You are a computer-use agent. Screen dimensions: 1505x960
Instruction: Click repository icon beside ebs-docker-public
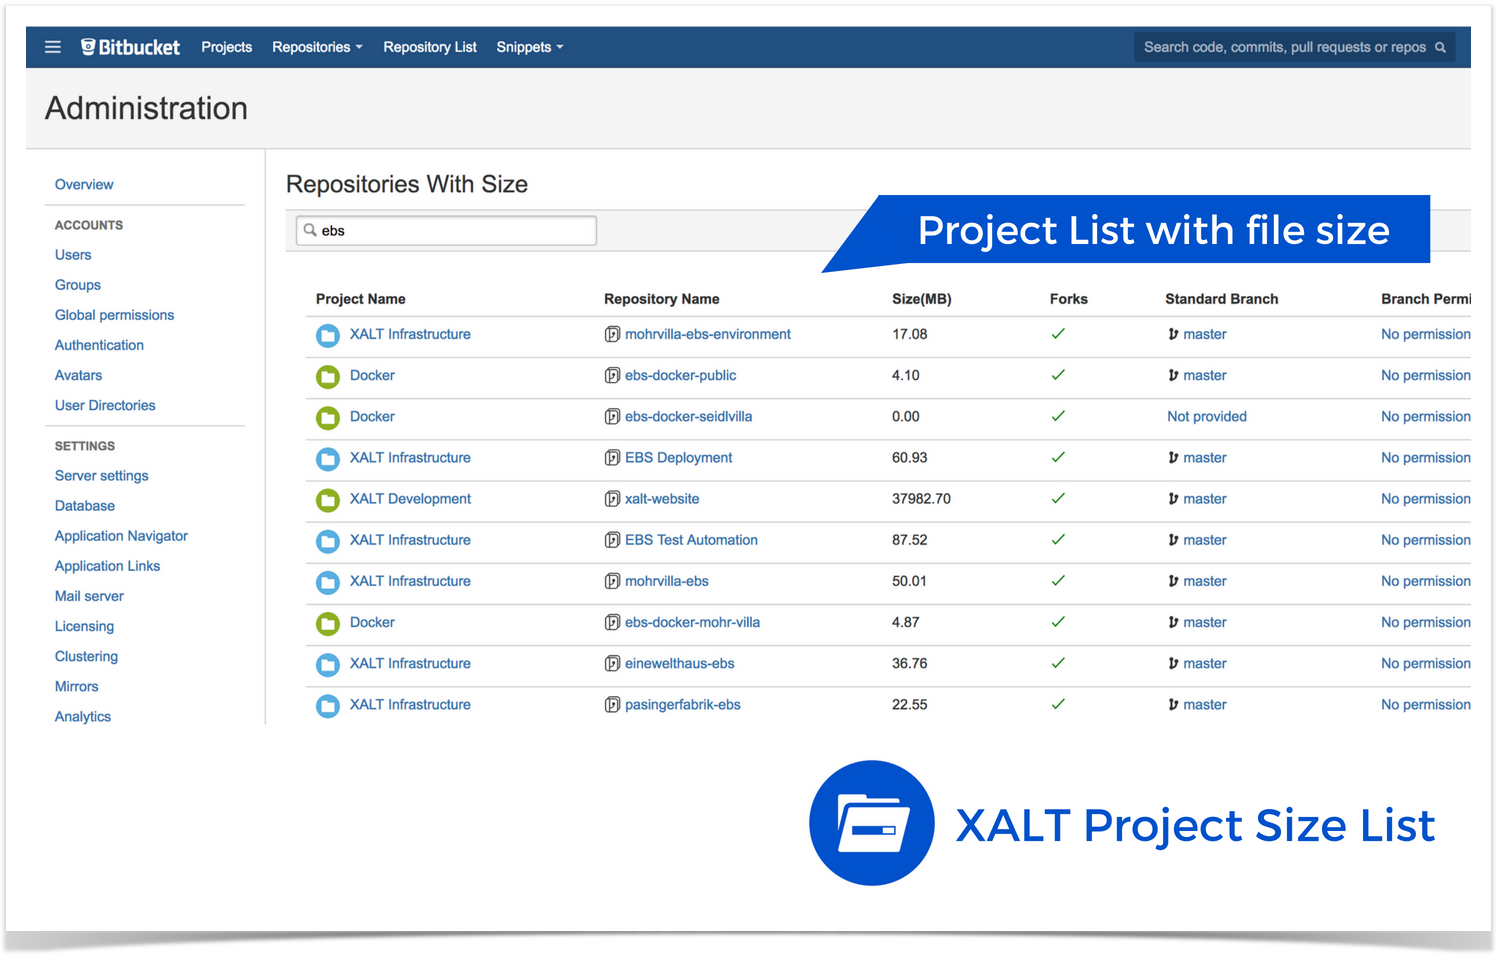click(612, 375)
